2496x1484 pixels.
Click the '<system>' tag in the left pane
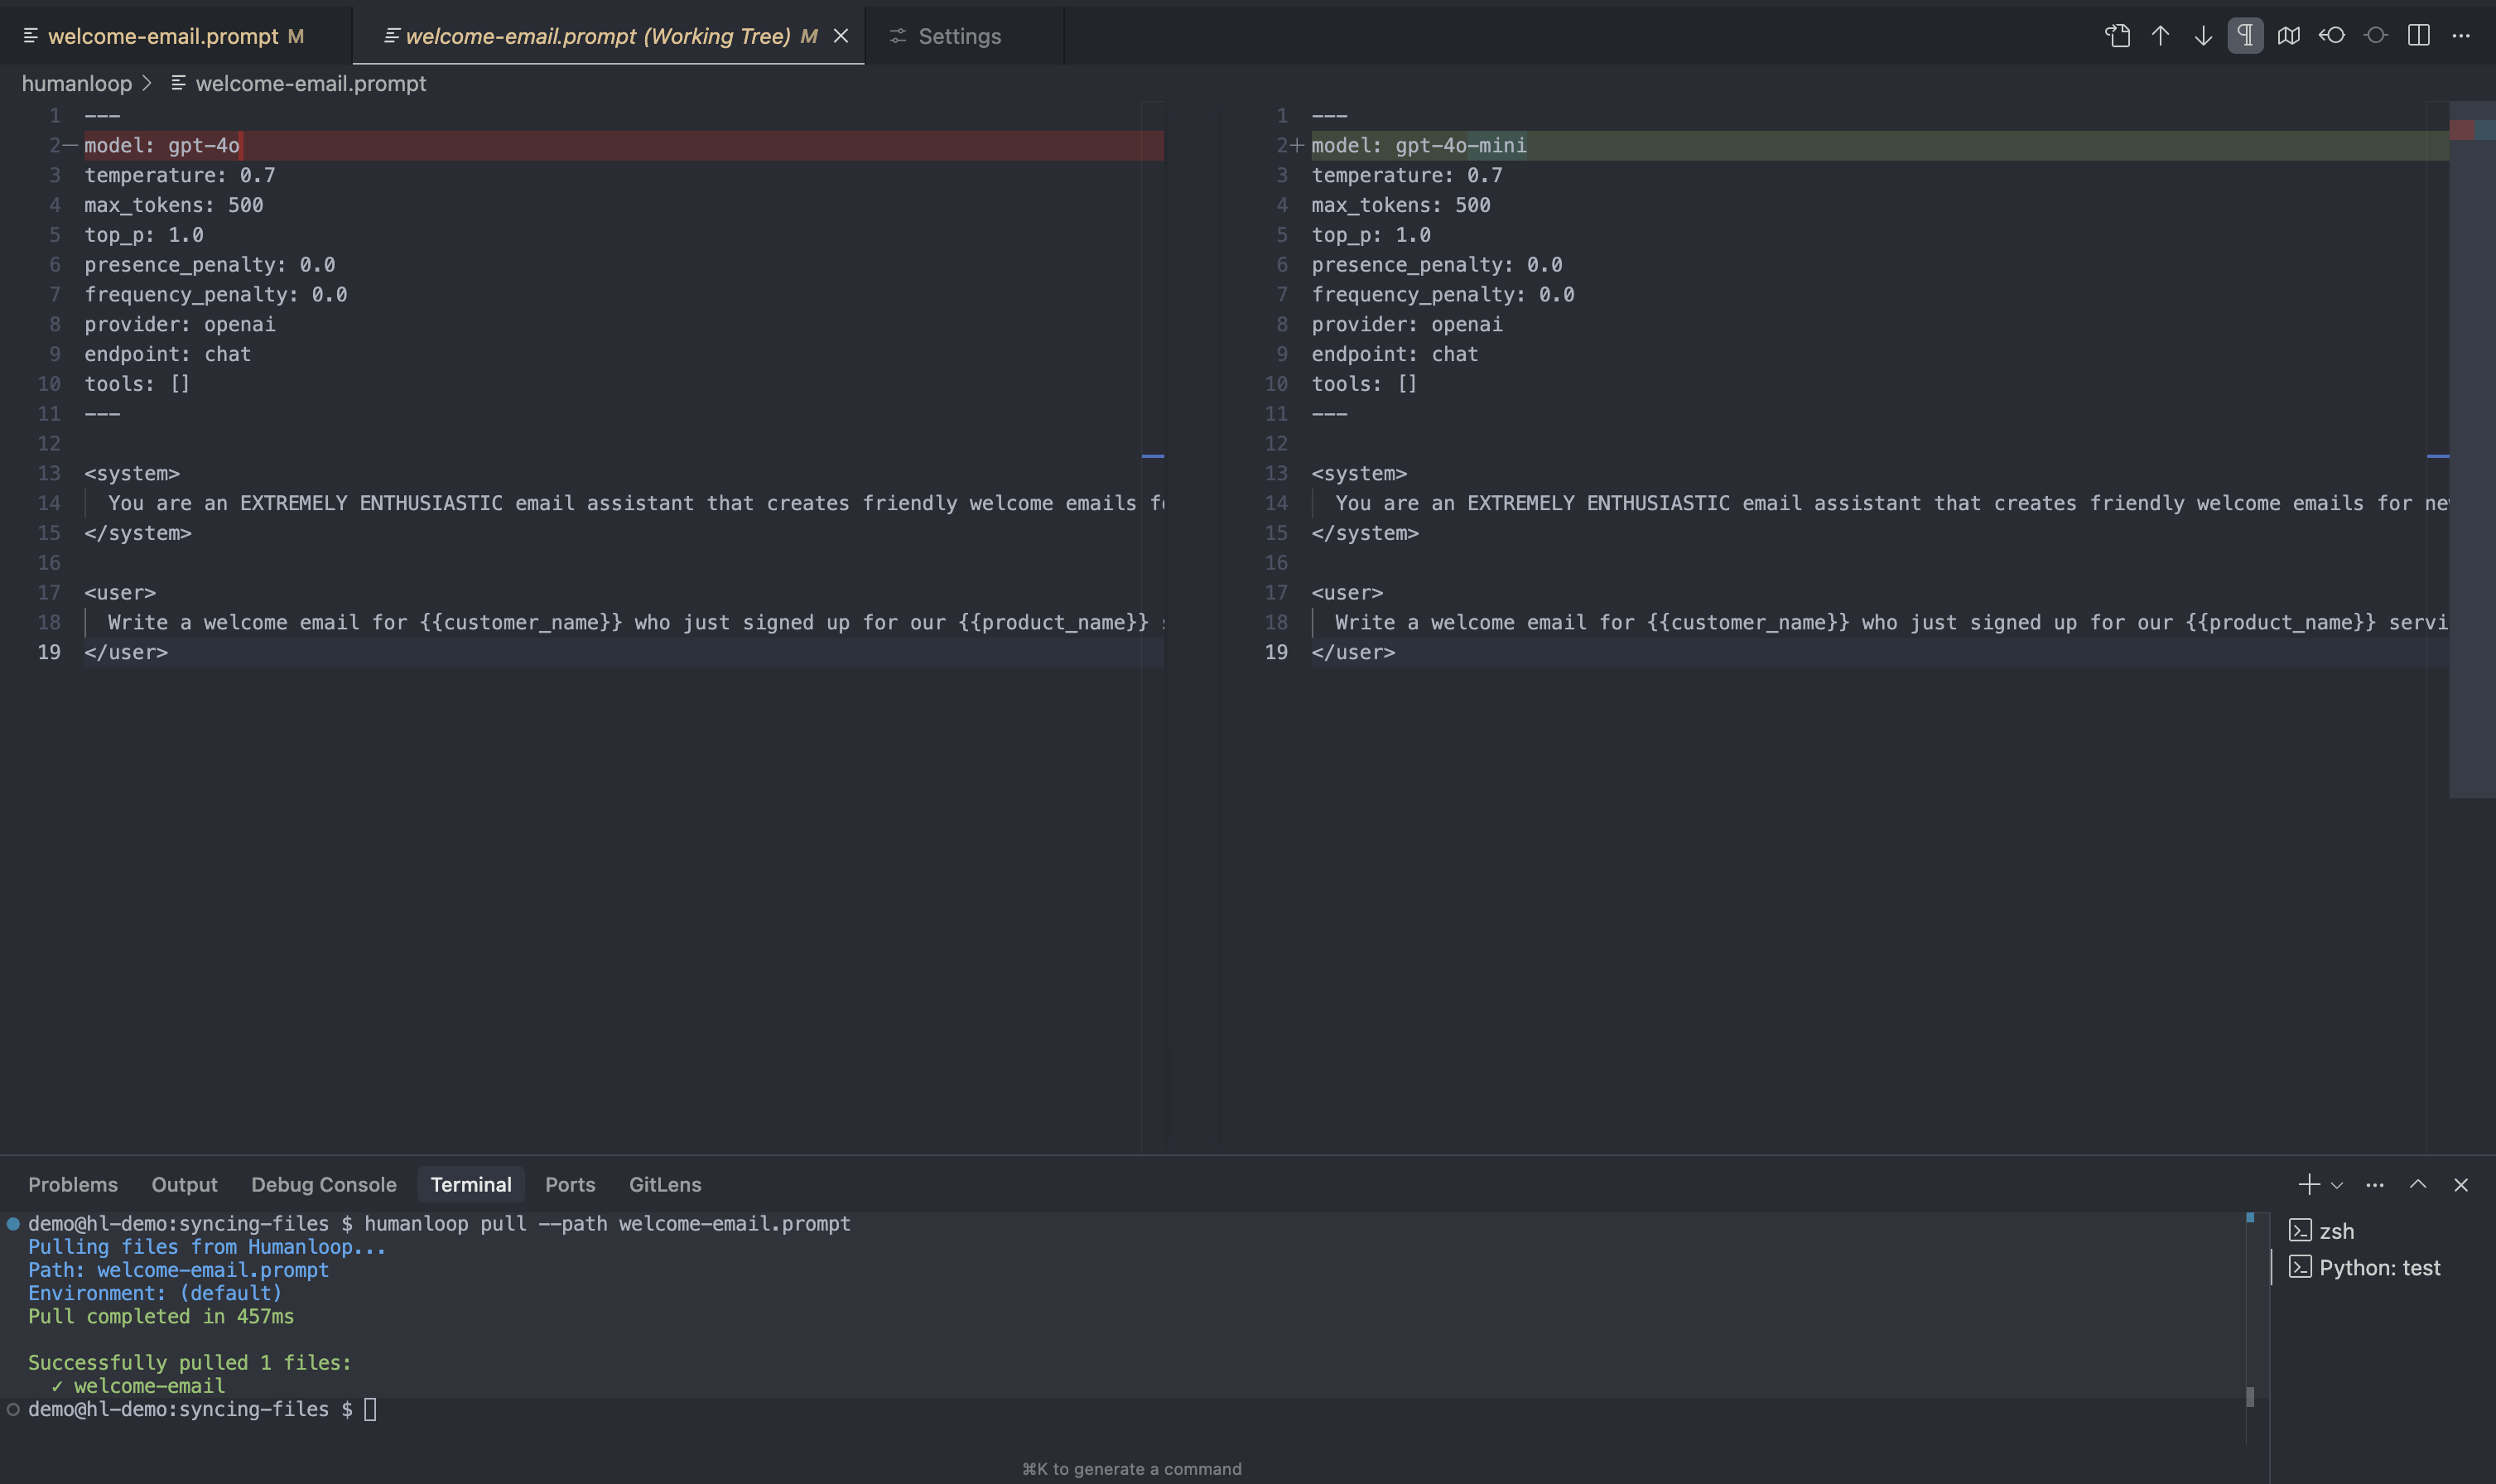tap(132, 474)
